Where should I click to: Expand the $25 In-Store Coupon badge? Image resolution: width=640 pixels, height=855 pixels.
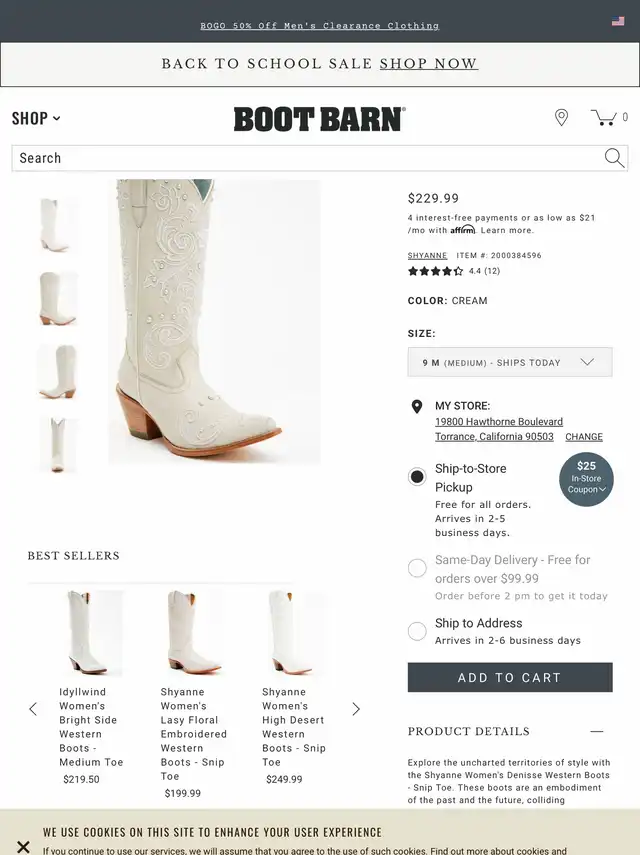586,479
